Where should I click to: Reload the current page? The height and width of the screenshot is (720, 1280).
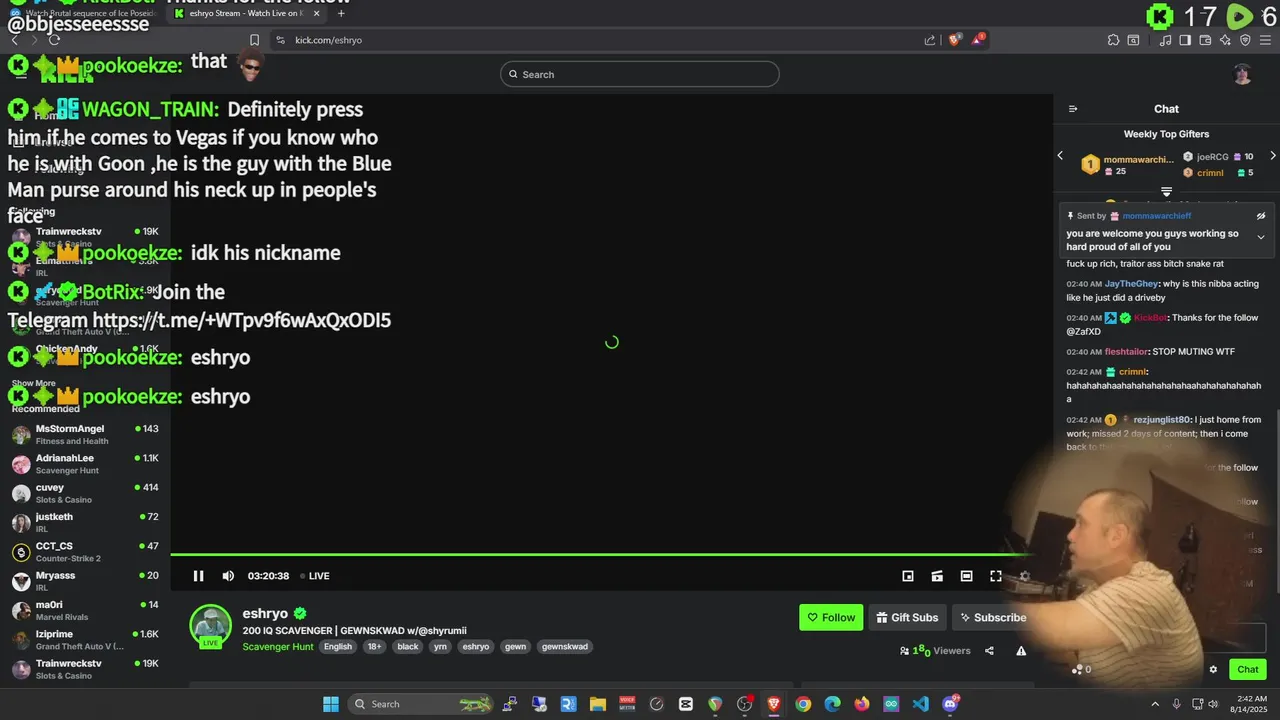54,40
